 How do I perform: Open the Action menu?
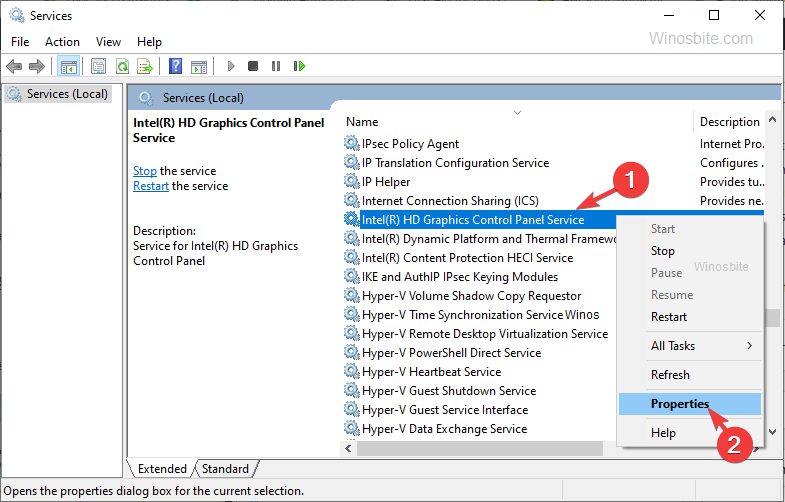[x=62, y=42]
